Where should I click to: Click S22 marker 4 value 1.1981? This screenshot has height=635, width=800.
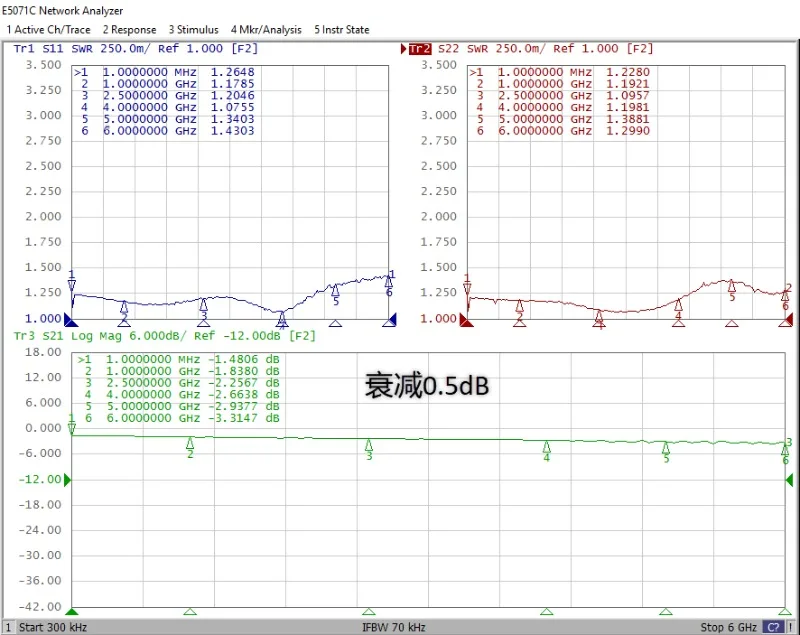point(628,107)
